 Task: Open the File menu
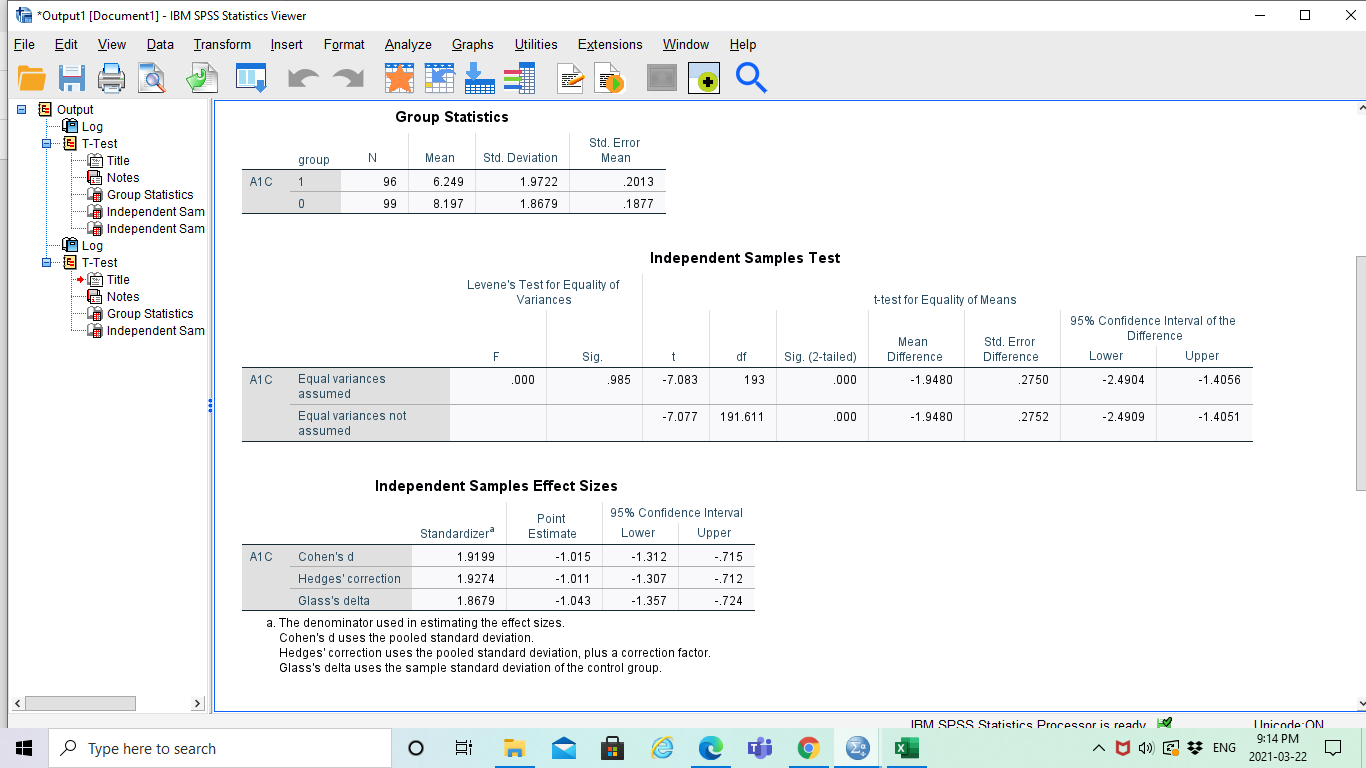pyautogui.click(x=24, y=44)
